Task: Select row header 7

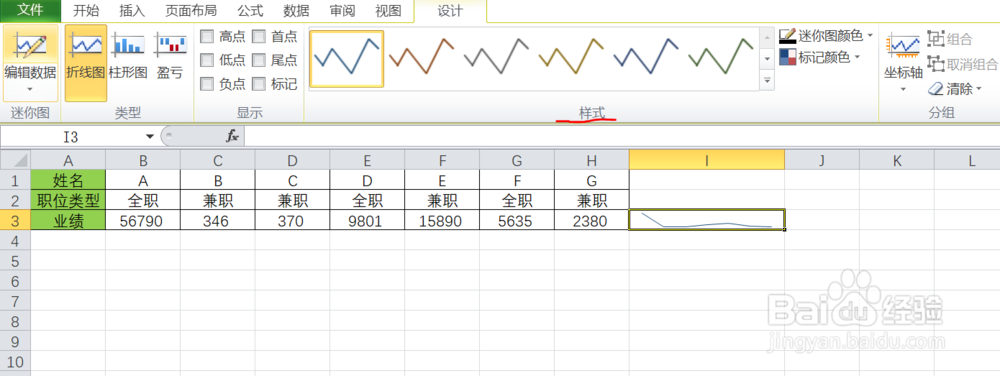Action: [x=15, y=301]
